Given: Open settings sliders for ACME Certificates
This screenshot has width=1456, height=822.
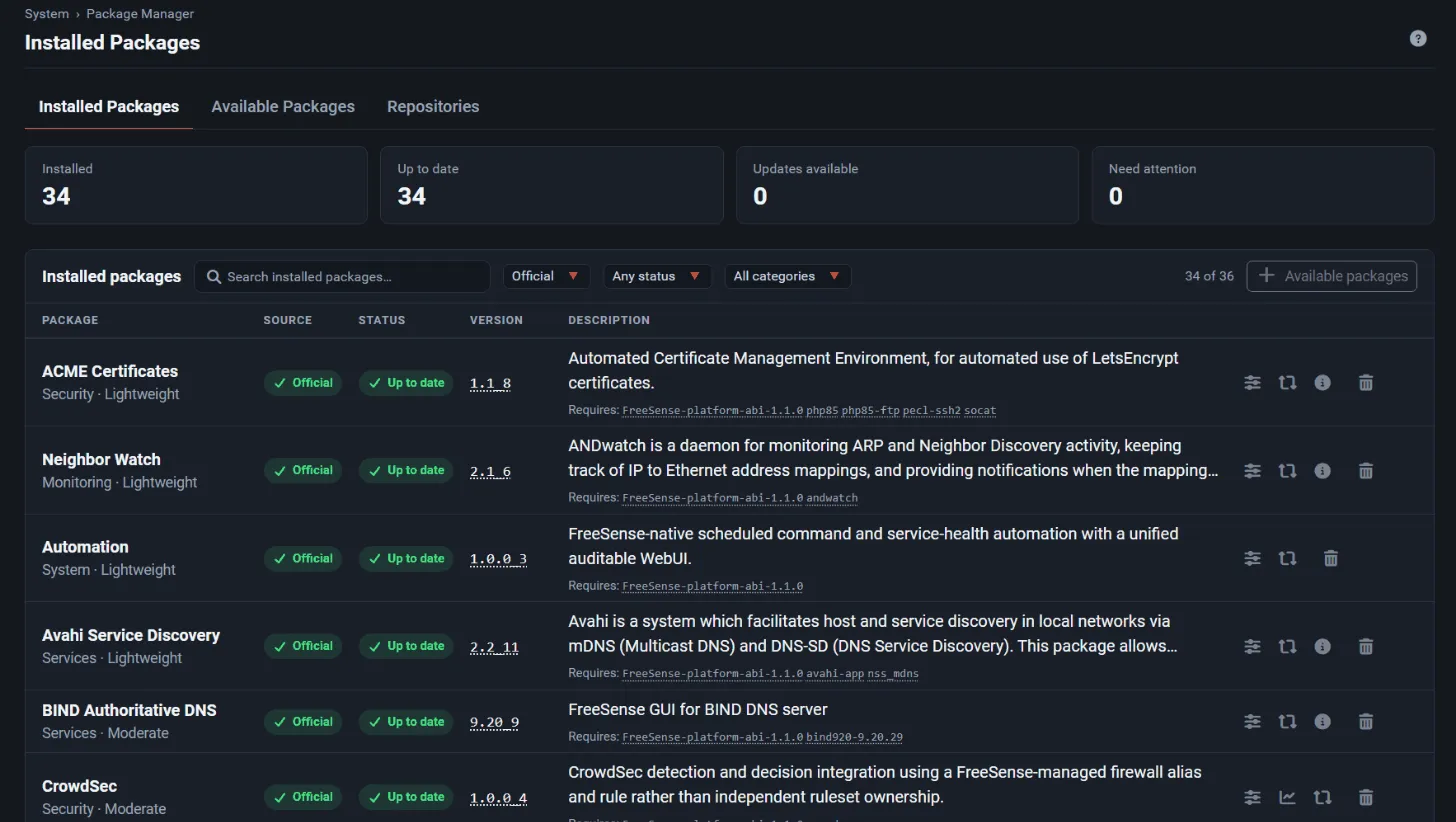Looking at the screenshot, I should pyautogui.click(x=1252, y=382).
